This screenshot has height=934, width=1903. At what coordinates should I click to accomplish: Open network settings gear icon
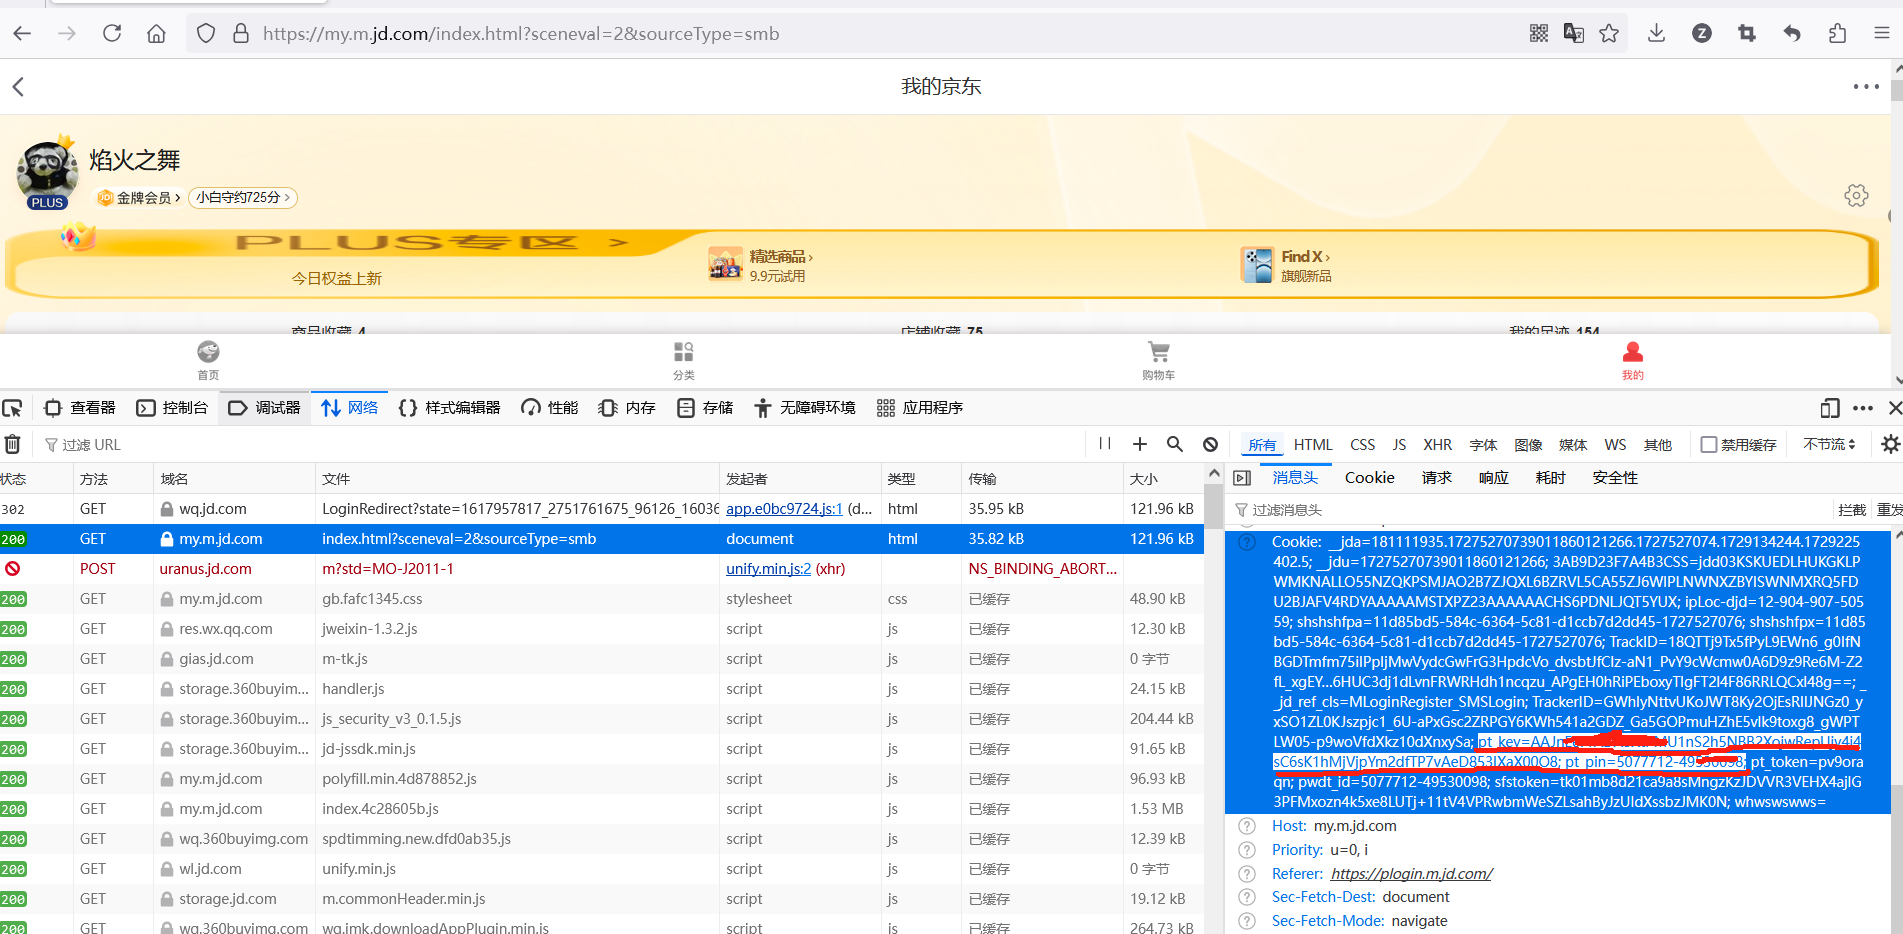(x=1890, y=444)
